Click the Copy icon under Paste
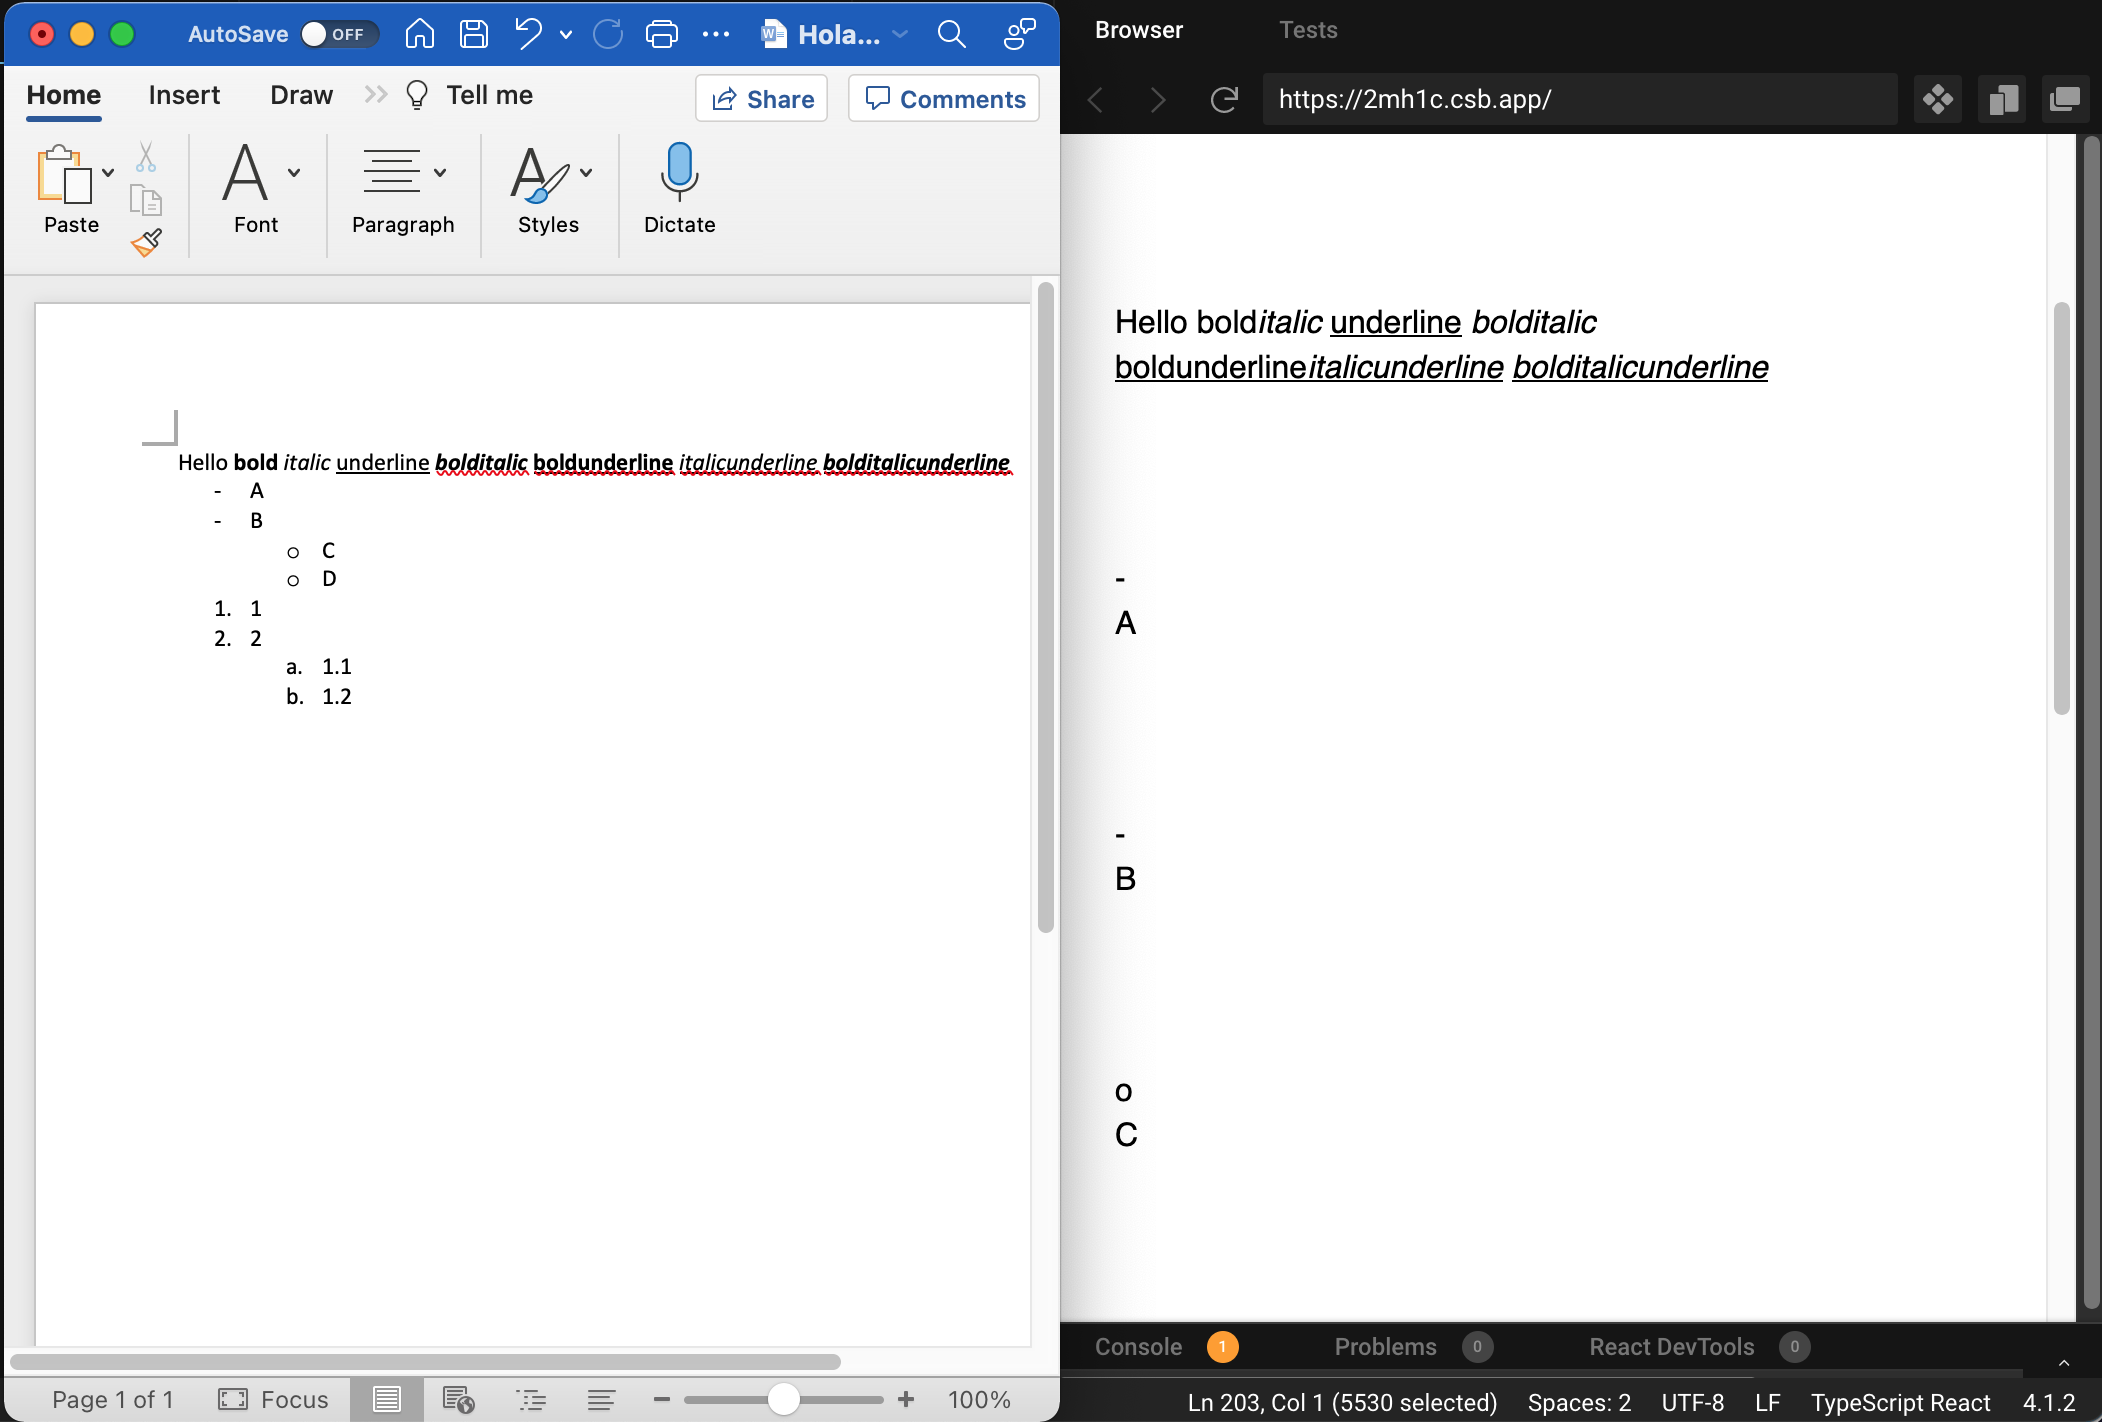Viewport: 2102px width, 1422px height. pyautogui.click(x=146, y=199)
